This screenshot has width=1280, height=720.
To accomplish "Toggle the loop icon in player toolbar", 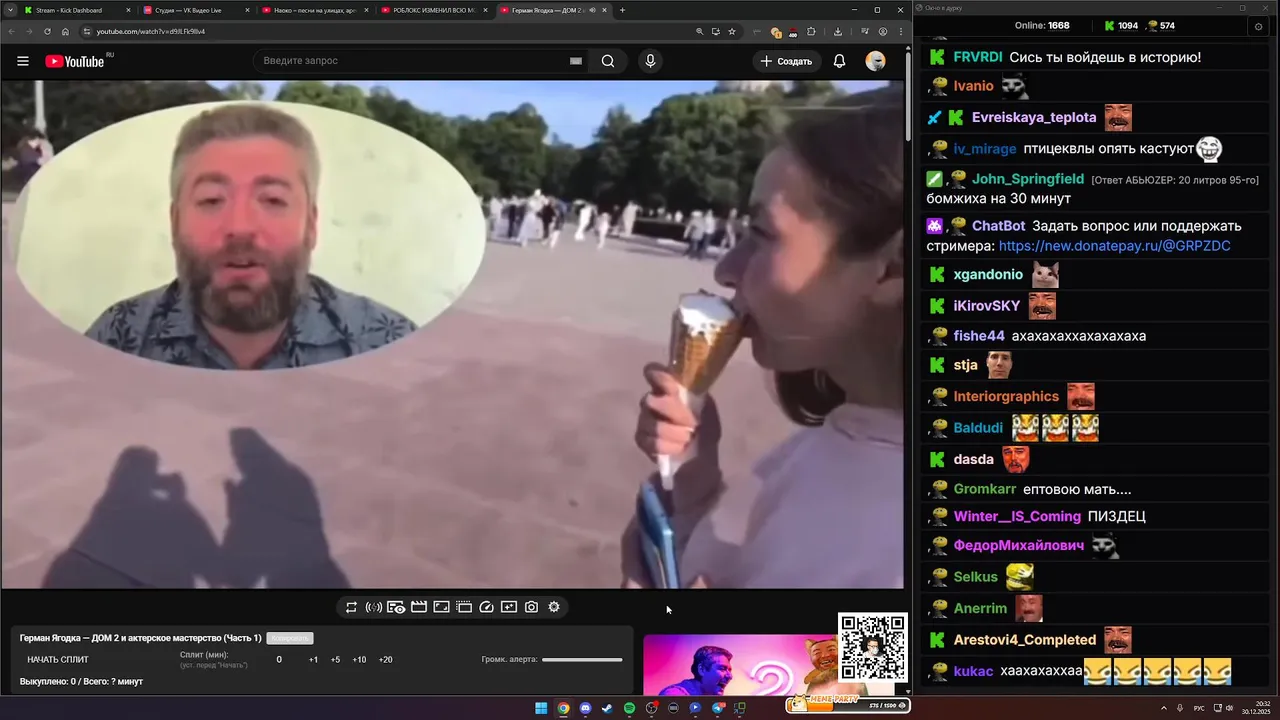I will pyautogui.click(x=351, y=607).
